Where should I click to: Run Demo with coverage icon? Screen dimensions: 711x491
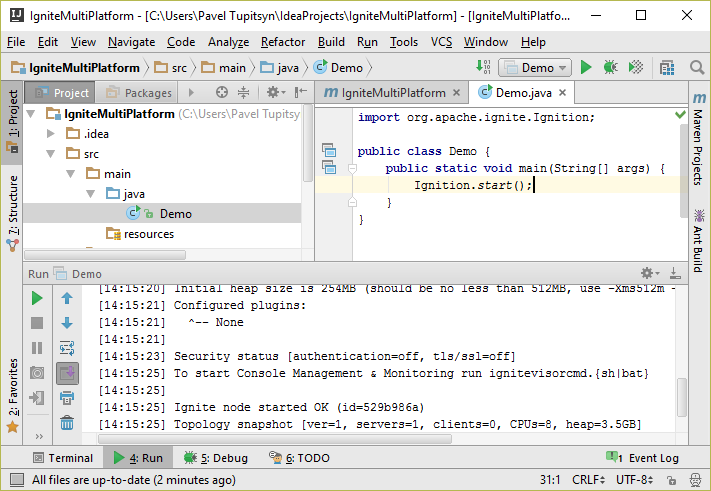tap(636, 68)
